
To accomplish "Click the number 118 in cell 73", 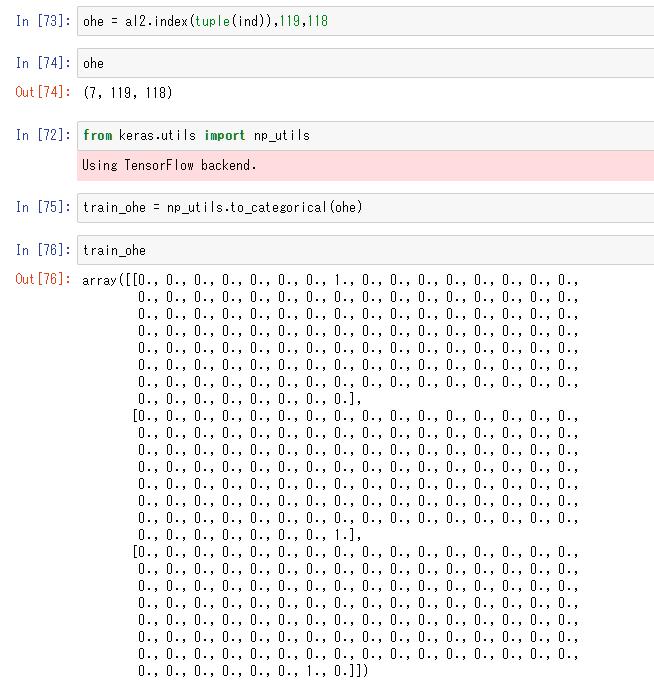I will tap(318, 21).
